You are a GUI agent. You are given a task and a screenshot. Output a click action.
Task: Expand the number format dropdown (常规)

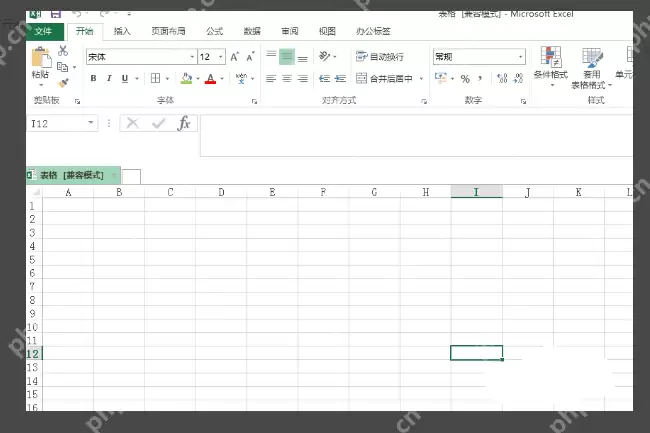pos(520,57)
